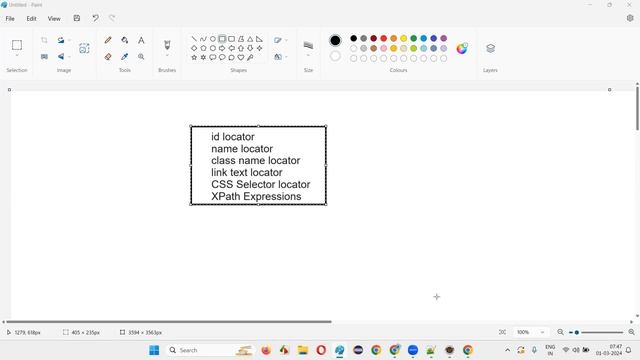Screen dimensions: 640x360
Task: Expand the Brushes dropdown arrow
Action: pyautogui.click(x=167, y=55)
